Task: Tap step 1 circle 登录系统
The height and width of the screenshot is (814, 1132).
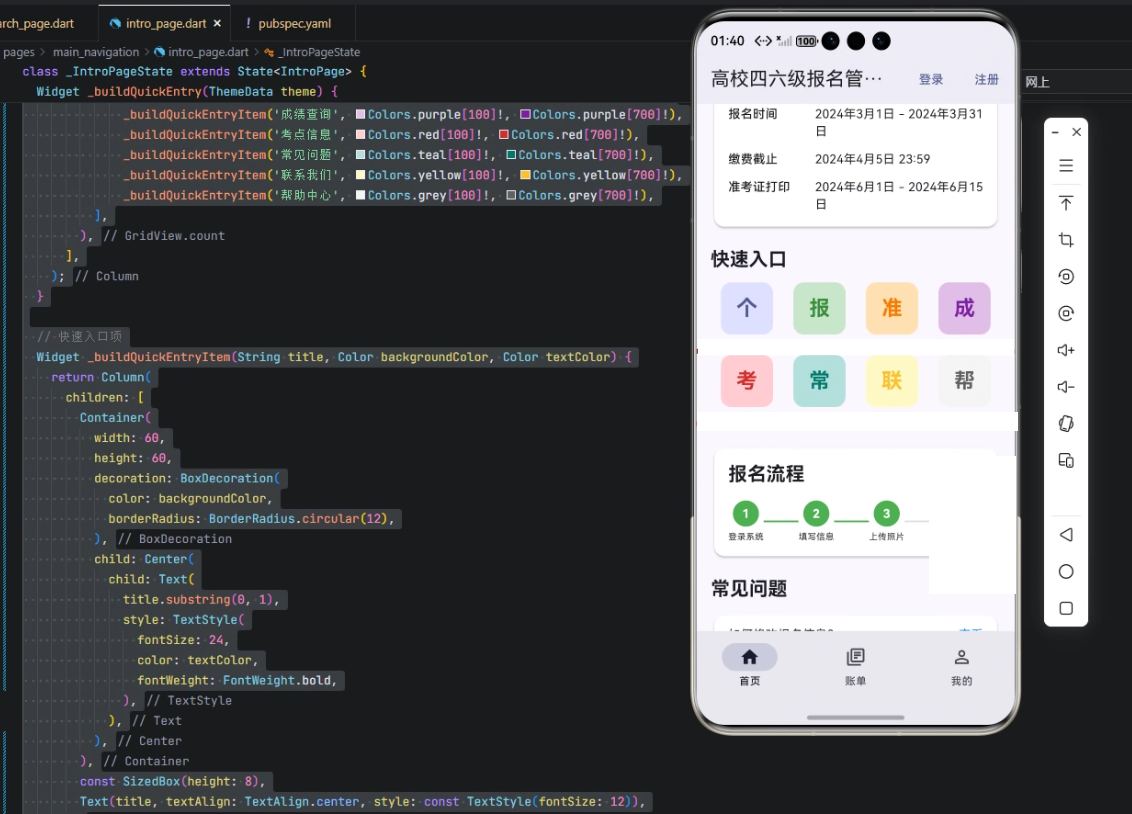Action: (x=746, y=514)
